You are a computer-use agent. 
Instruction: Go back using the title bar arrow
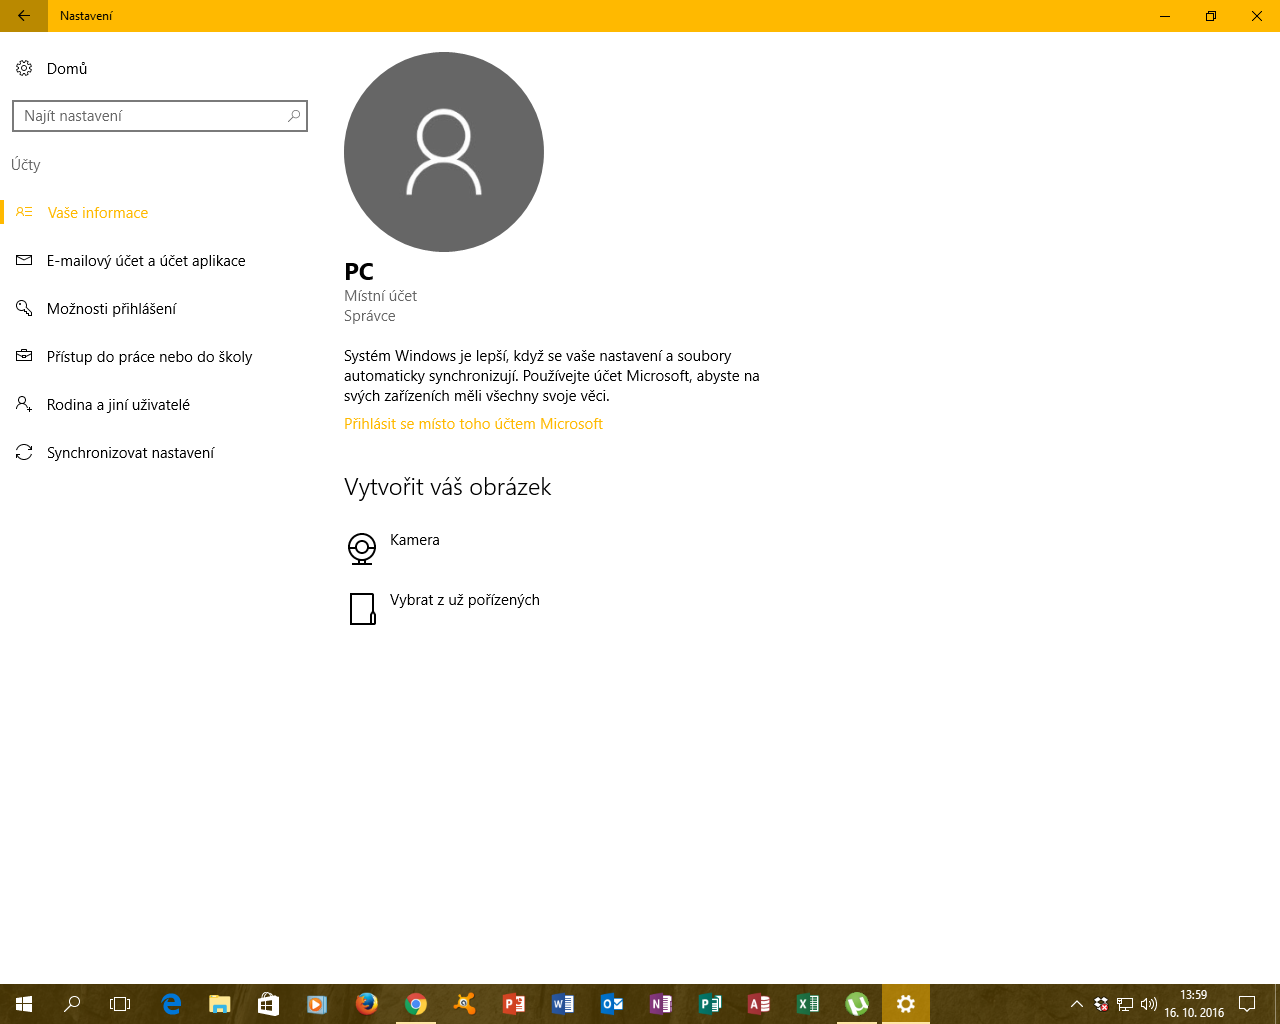[x=24, y=16]
